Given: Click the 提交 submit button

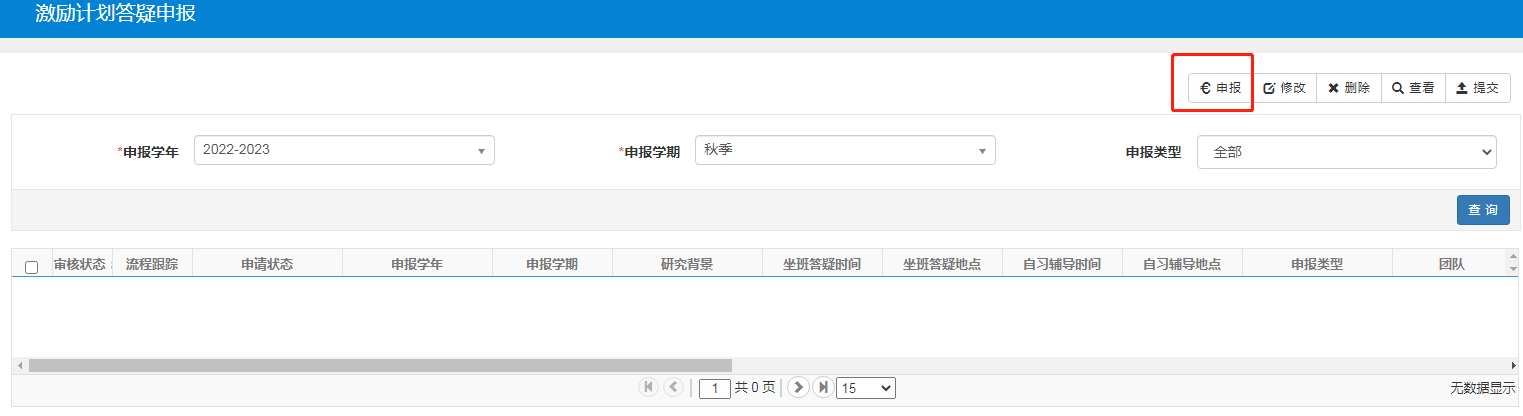Looking at the screenshot, I should coord(1477,88).
